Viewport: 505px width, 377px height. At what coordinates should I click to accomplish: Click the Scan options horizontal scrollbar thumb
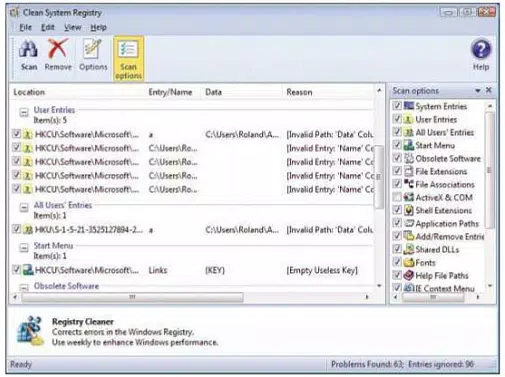coord(433,297)
